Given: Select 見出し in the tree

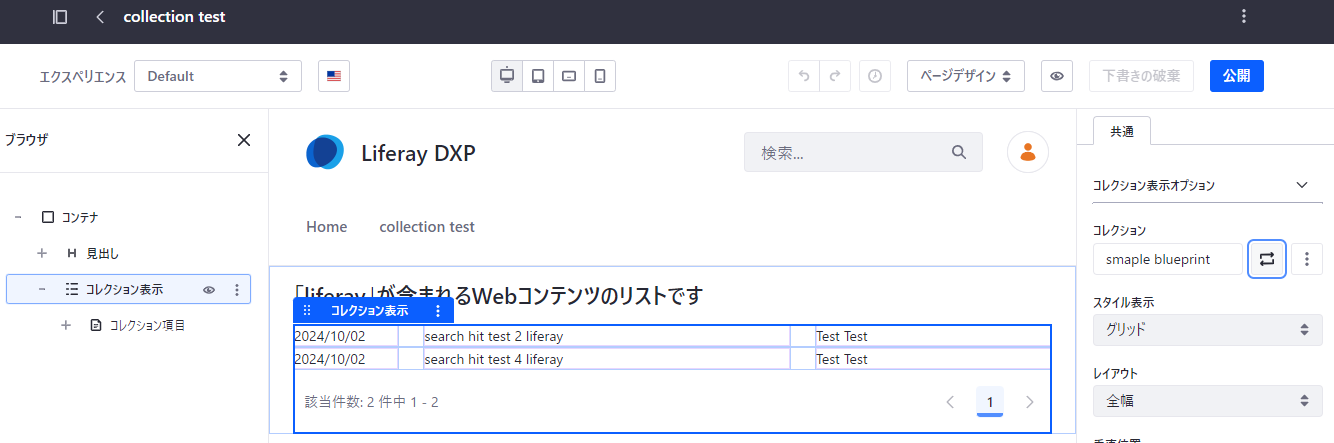Looking at the screenshot, I should point(102,253).
